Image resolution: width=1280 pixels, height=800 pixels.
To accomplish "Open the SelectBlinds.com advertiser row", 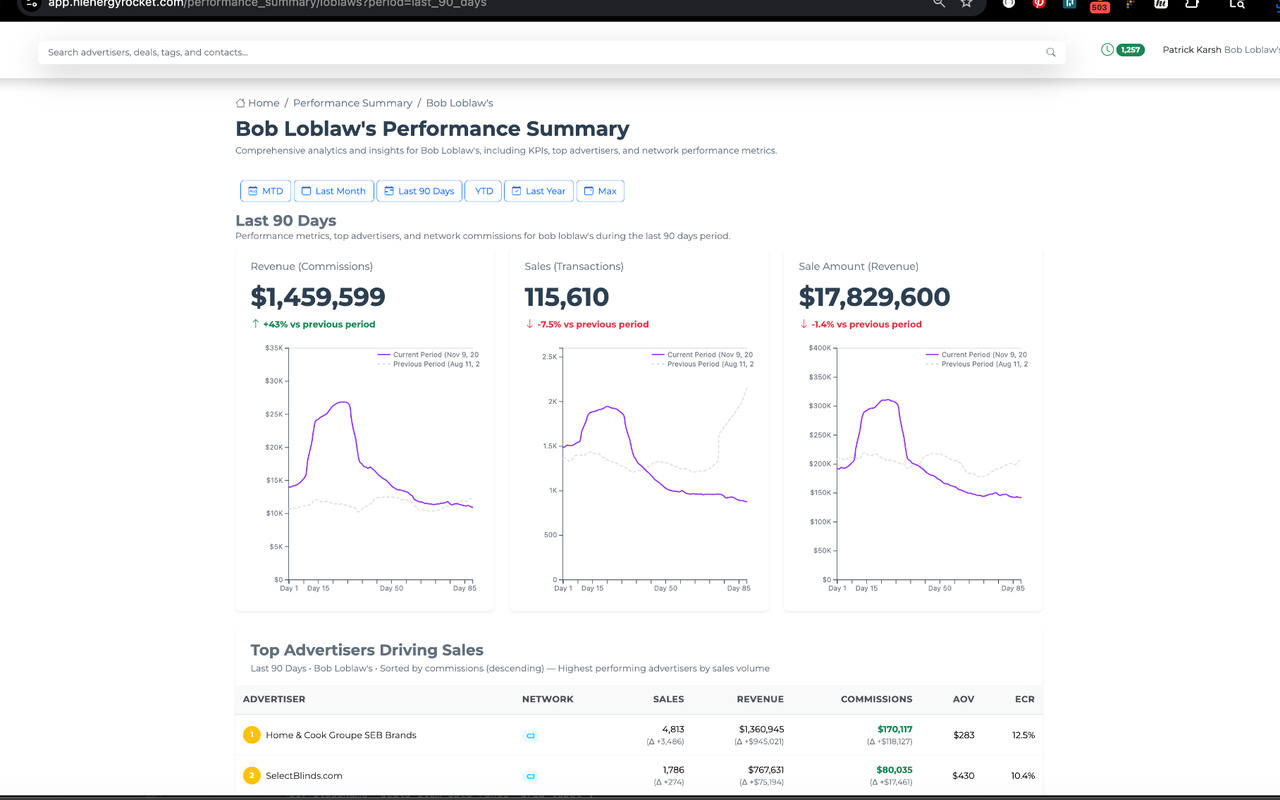I will click(x=304, y=776).
